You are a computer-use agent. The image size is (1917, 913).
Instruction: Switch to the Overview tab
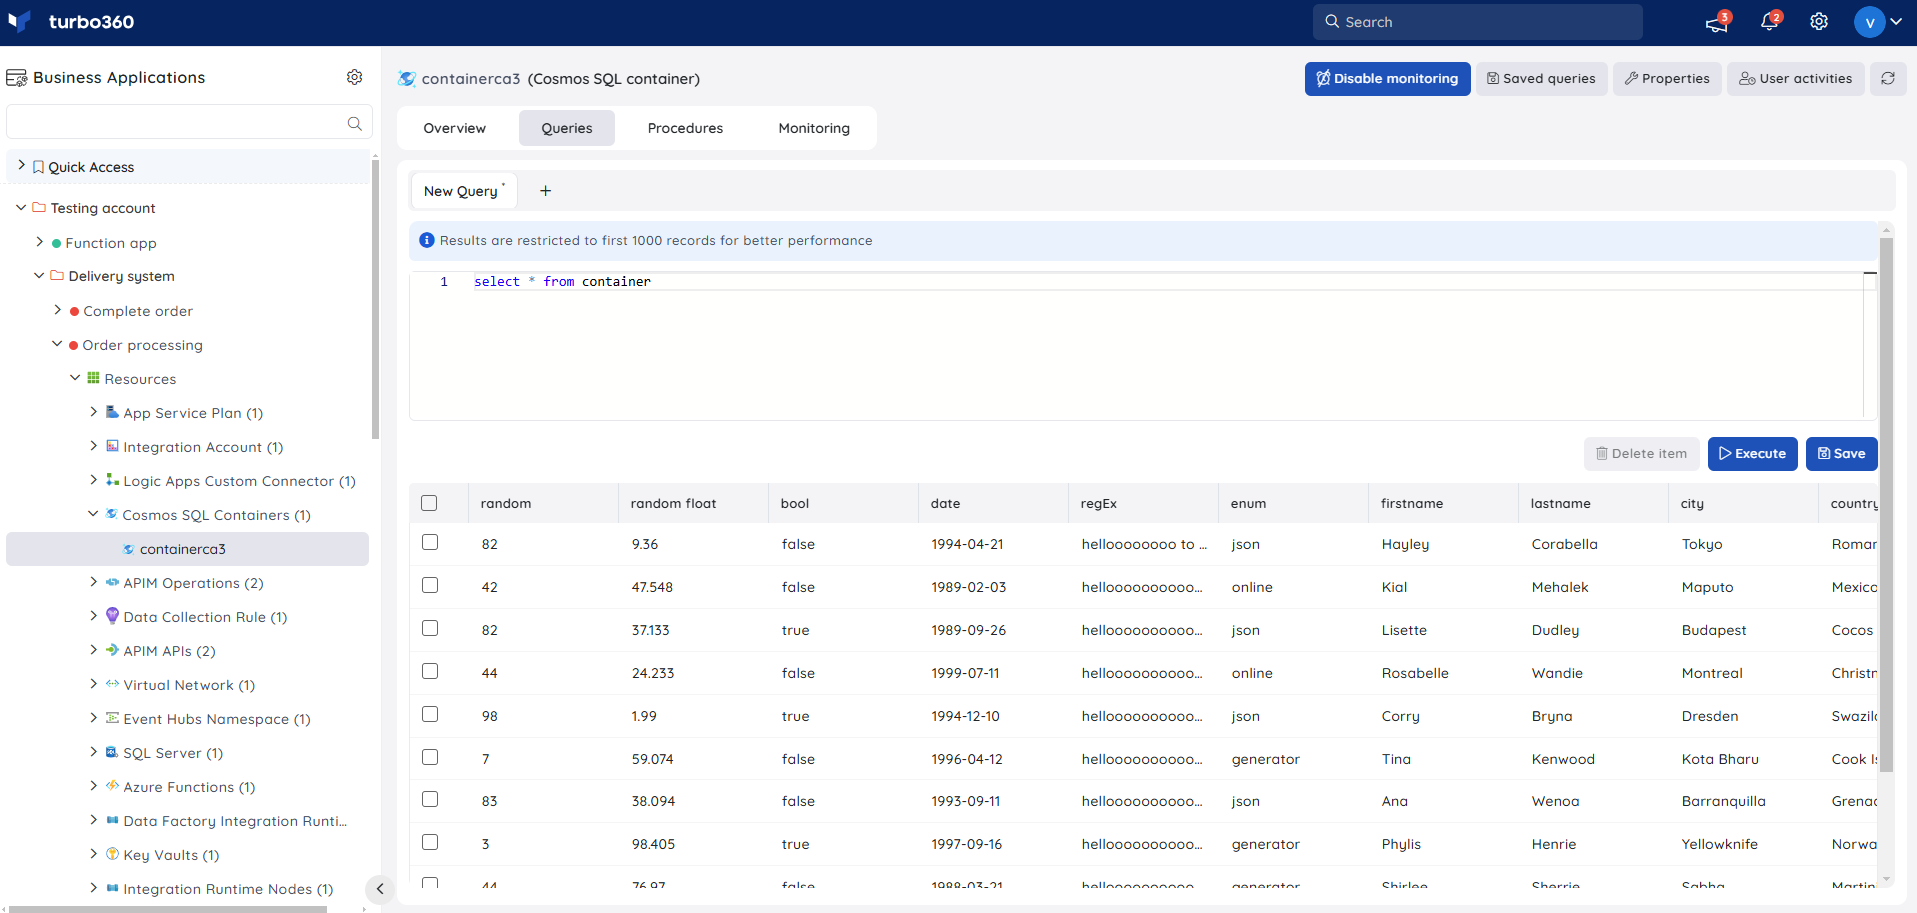click(x=454, y=128)
